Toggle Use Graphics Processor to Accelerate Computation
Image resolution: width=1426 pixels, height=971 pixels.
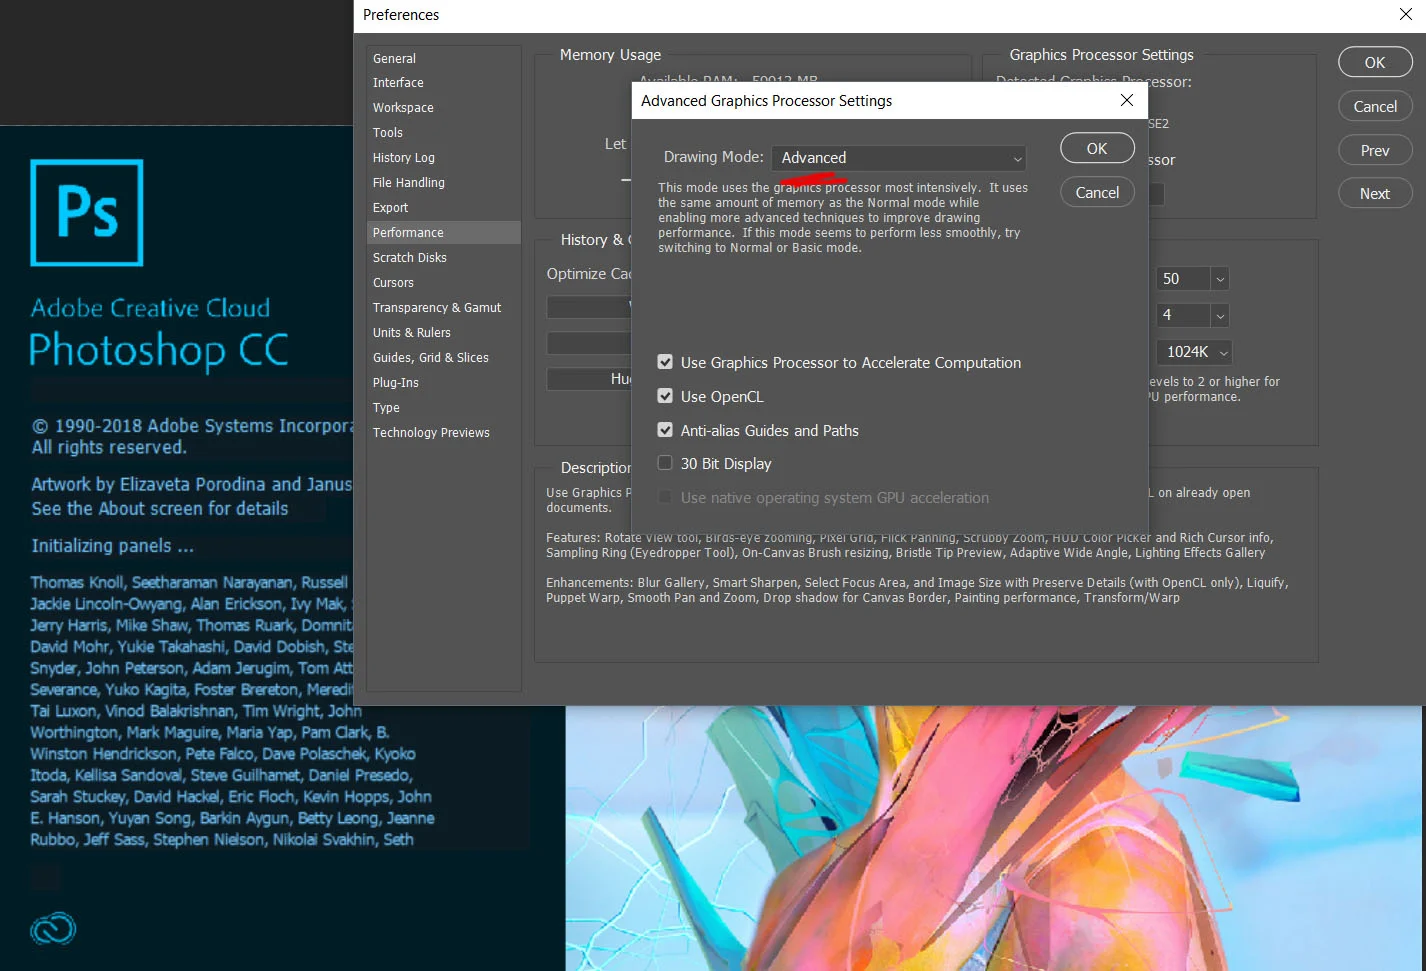tap(665, 362)
